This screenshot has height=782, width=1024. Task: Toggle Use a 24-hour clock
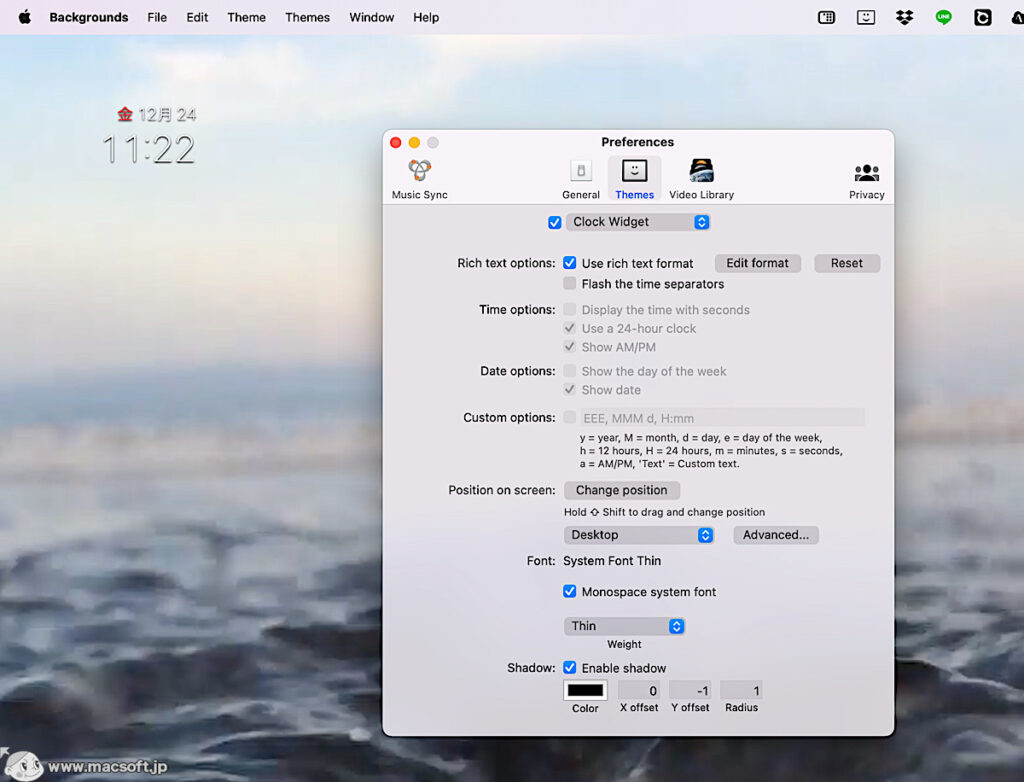[x=569, y=328]
